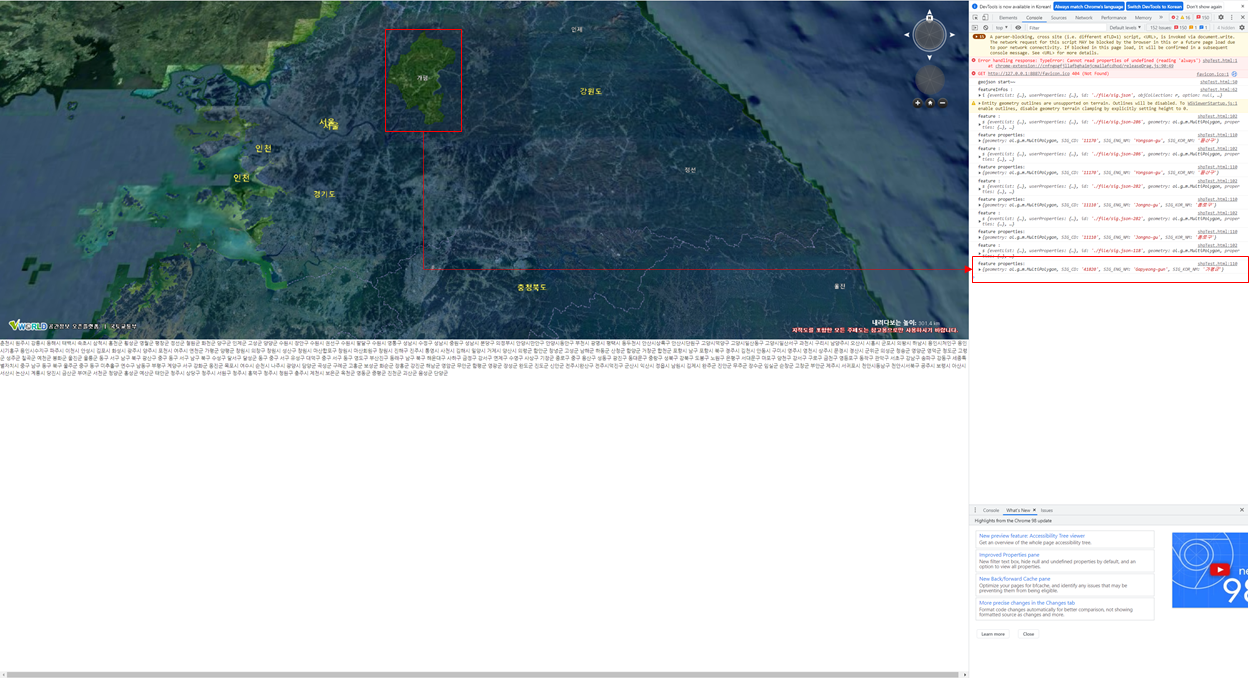Image resolution: width=1249 pixels, height=678 pixels.
Task: Clear the console with the clear icon
Action: point(985,28)
